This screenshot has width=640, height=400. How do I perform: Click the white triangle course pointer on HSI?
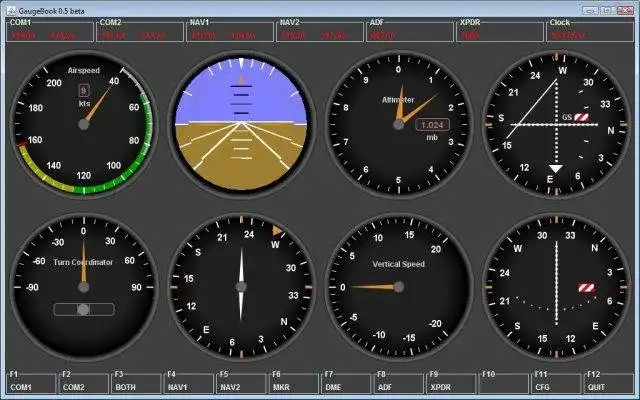556,168
